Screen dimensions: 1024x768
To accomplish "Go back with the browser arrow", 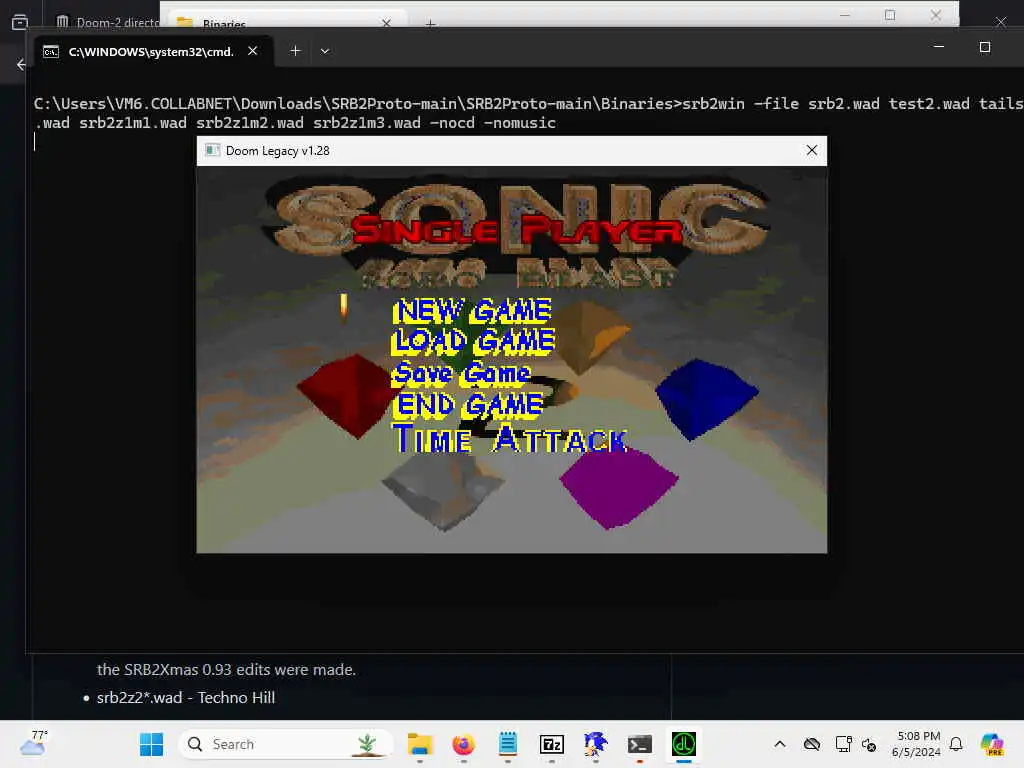I will point(21,64).
